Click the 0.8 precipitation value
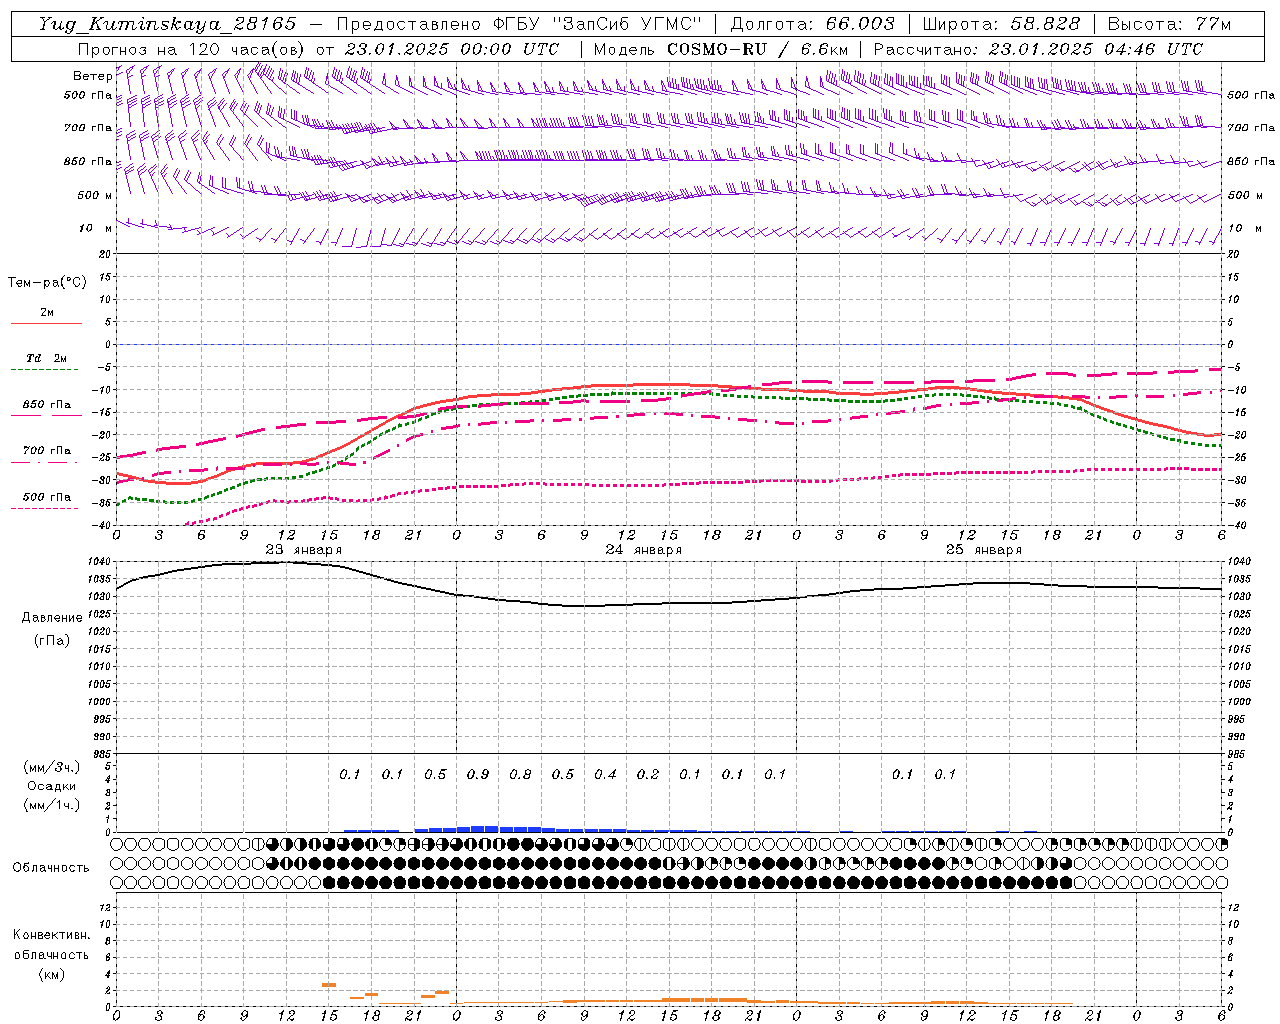Image resolution: width=1280 pixels, height=1024 pixels. coord(520,774)
